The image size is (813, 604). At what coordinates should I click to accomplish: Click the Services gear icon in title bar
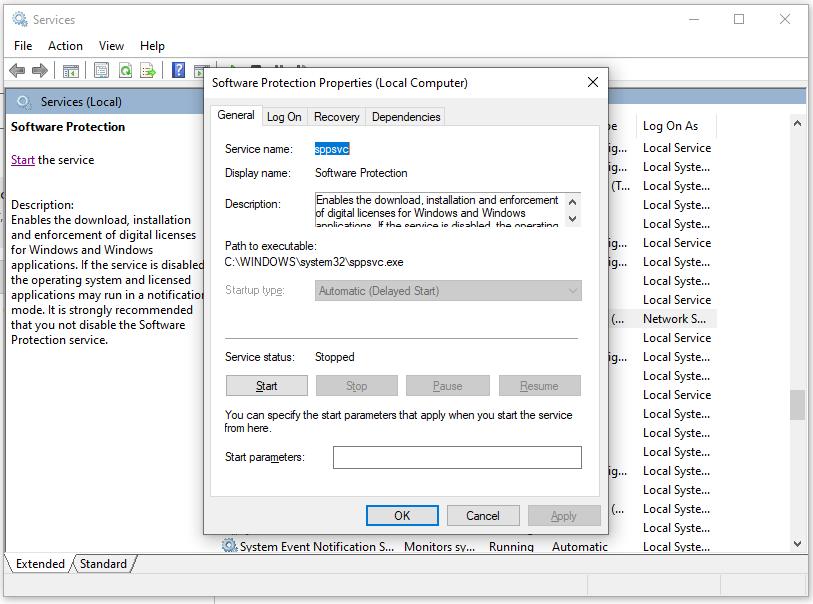click(20, 19)
